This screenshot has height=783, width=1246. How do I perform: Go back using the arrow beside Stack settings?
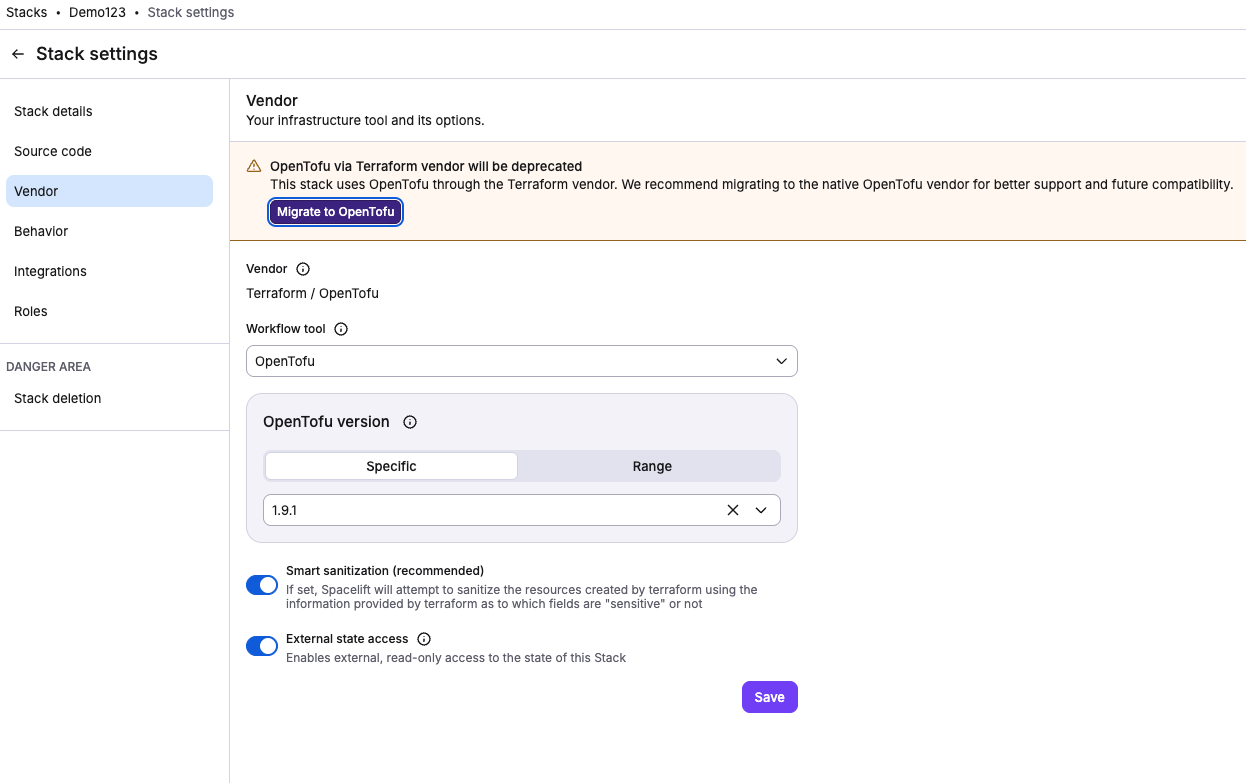point(18,54)
